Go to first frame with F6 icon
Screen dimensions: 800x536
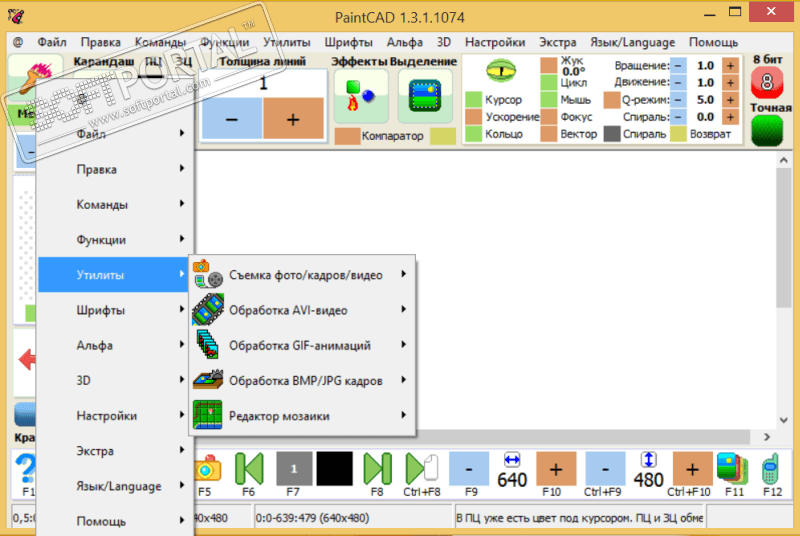coord(249,469)
